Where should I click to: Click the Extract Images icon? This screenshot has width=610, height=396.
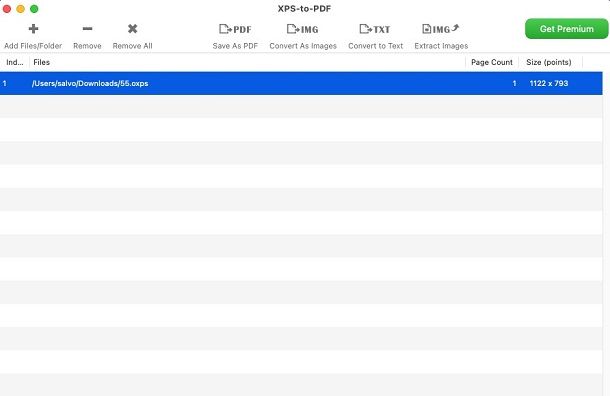[x=441, y=29]
